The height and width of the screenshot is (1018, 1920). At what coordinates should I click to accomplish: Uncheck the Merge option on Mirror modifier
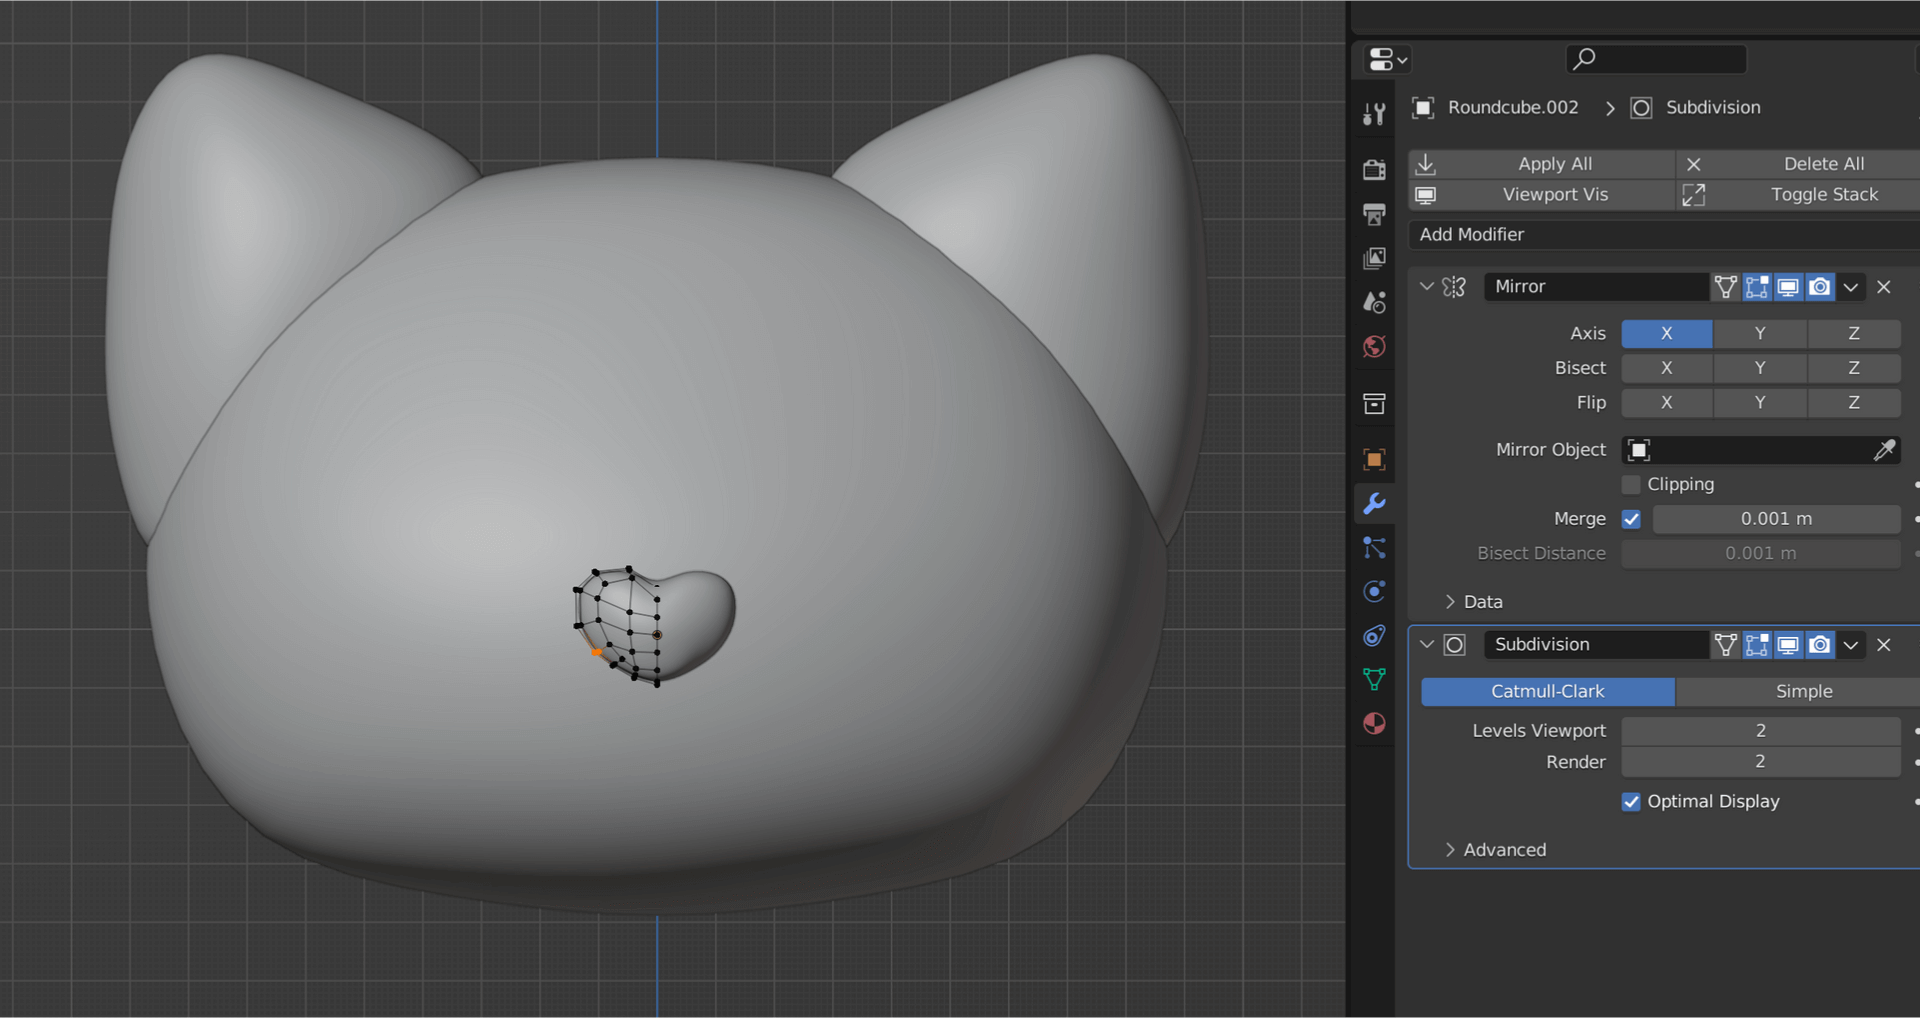[x=1632, y=519]
